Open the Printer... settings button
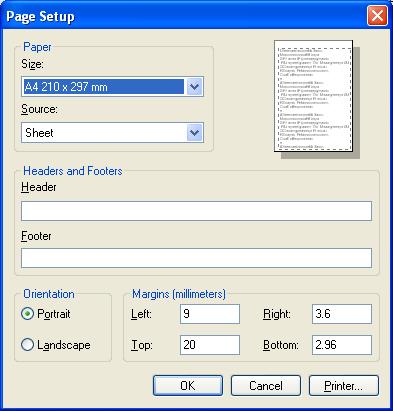 344,386
